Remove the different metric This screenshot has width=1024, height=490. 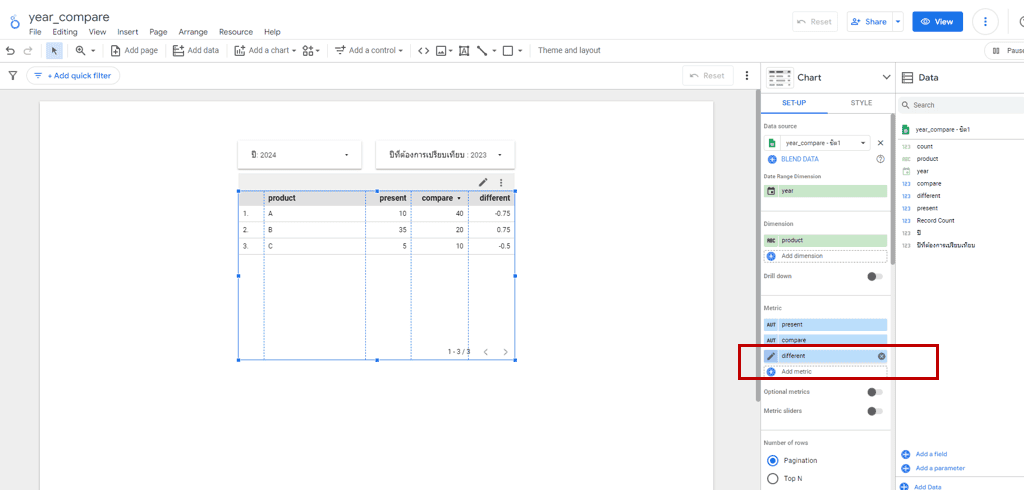(881, 356)
